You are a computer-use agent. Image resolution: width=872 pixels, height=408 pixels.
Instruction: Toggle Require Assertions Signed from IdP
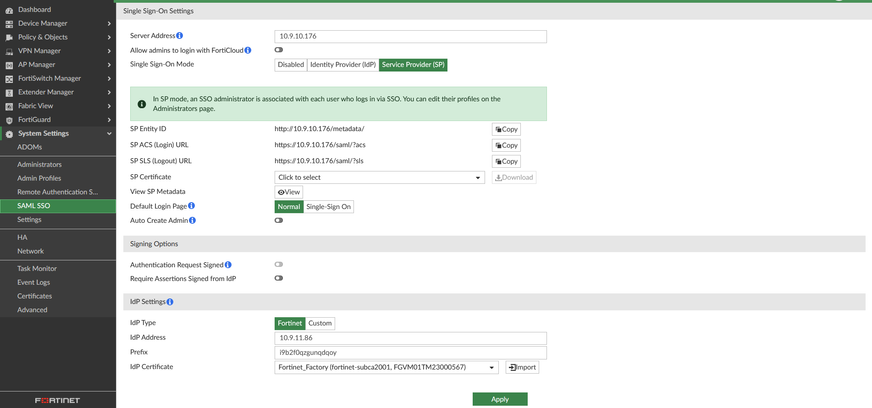click(x=279, y=278)
